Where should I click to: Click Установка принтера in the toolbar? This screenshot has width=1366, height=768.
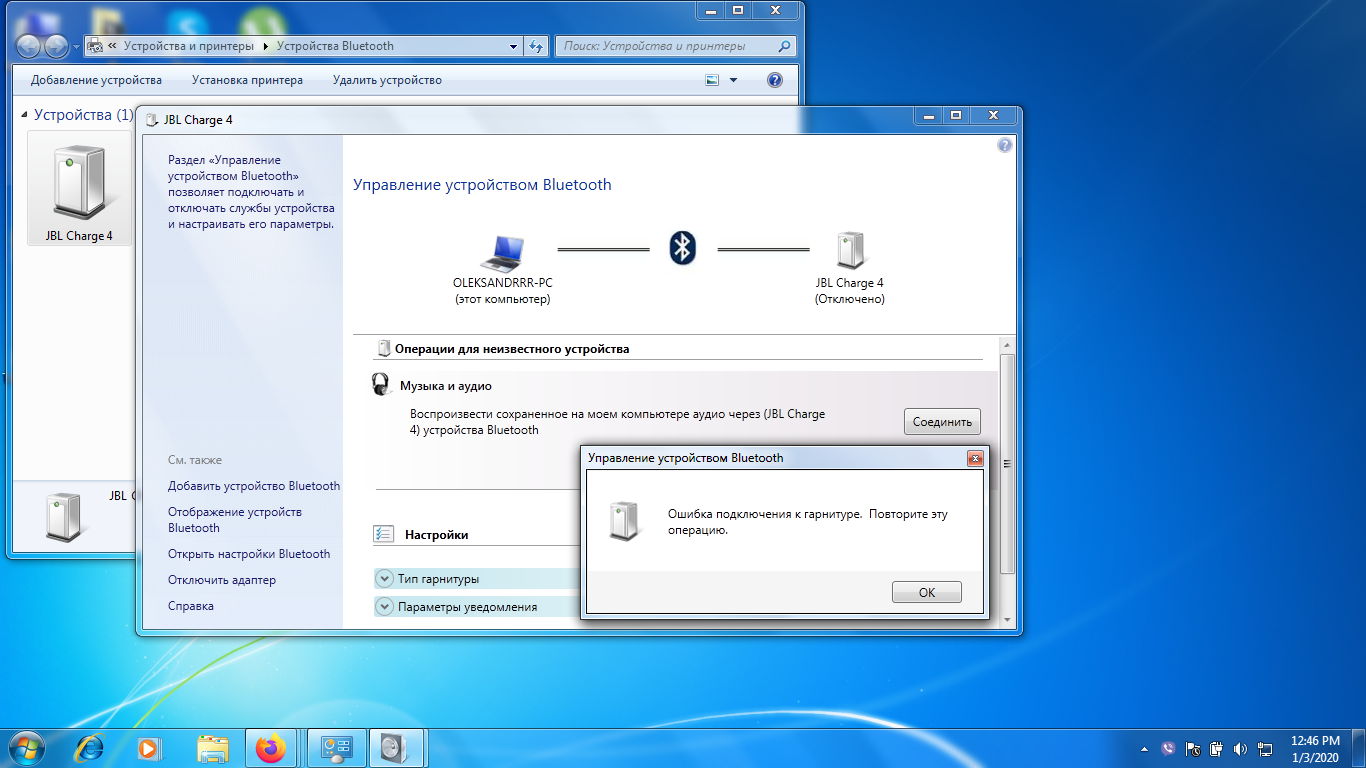(x=247, y=80)
